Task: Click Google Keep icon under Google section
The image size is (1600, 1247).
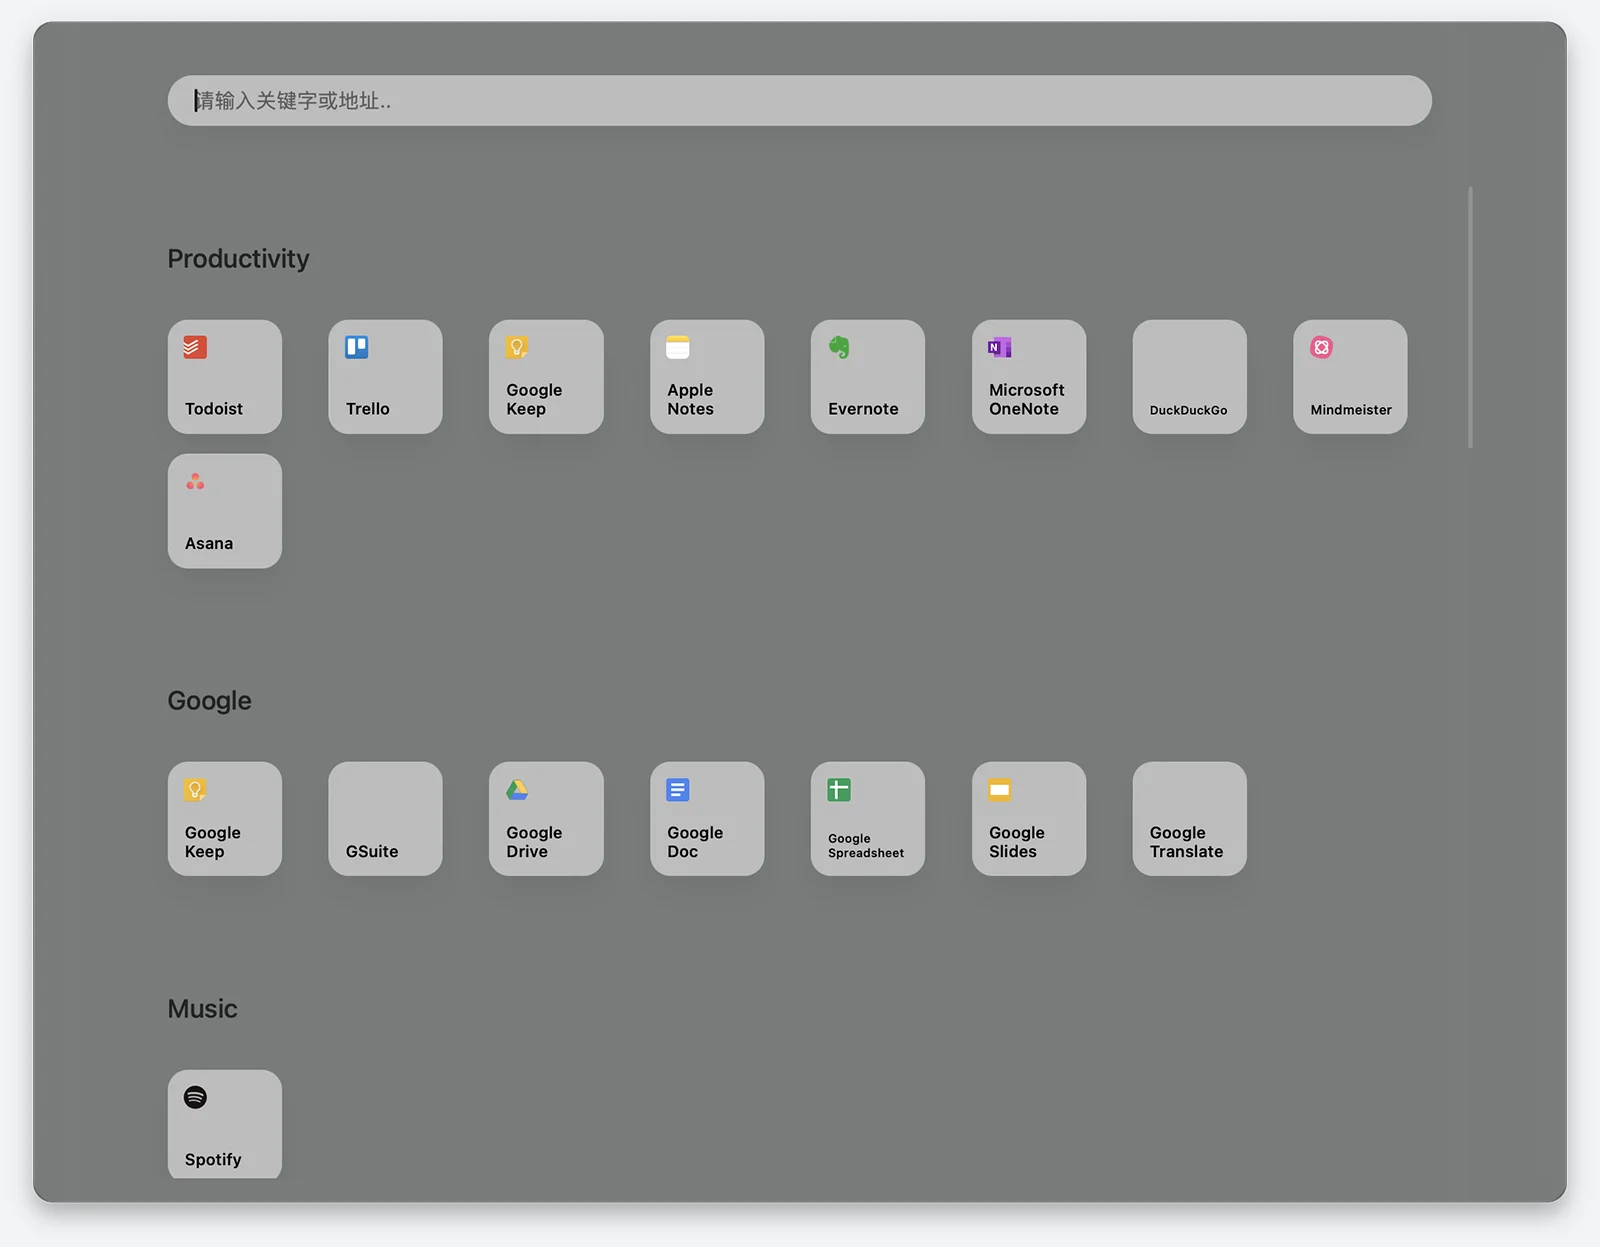Action: [x=195, y=790]
